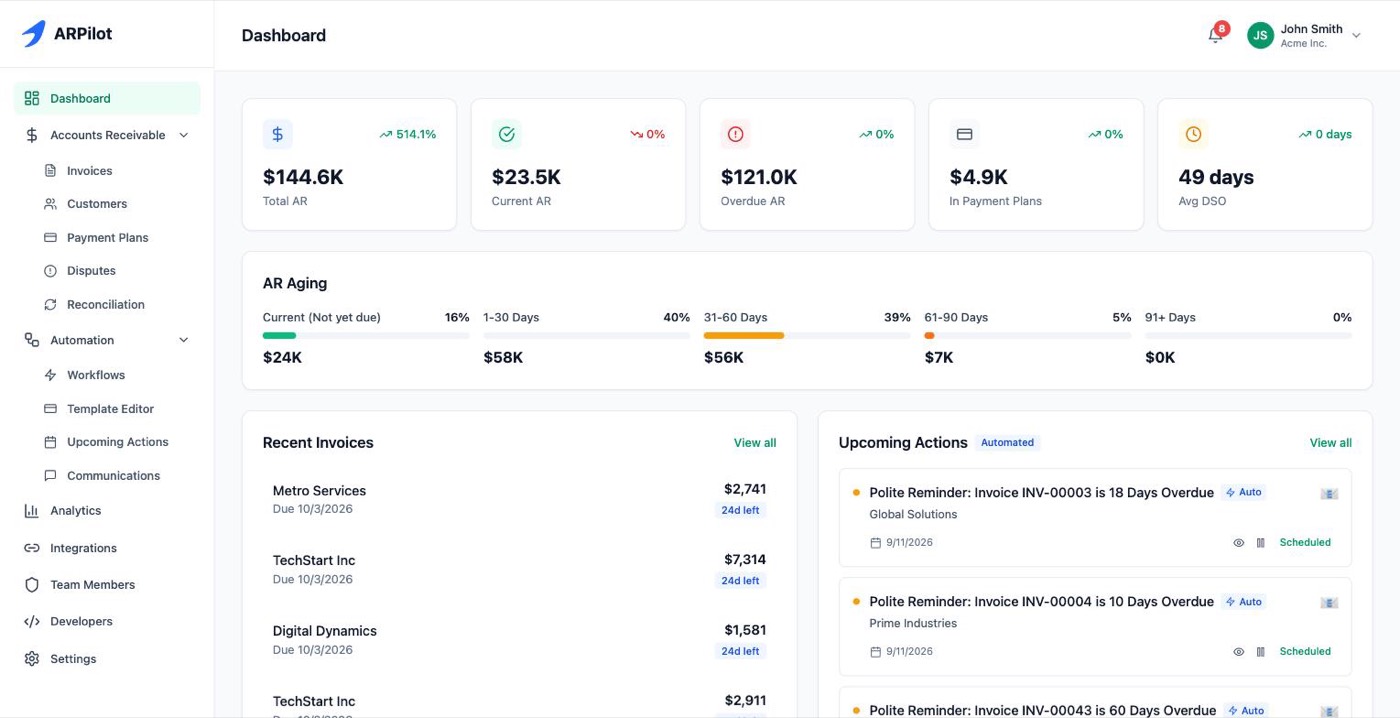
Task: Click the 61-90 Days aging bar
Action: (x=1028, y=336)
